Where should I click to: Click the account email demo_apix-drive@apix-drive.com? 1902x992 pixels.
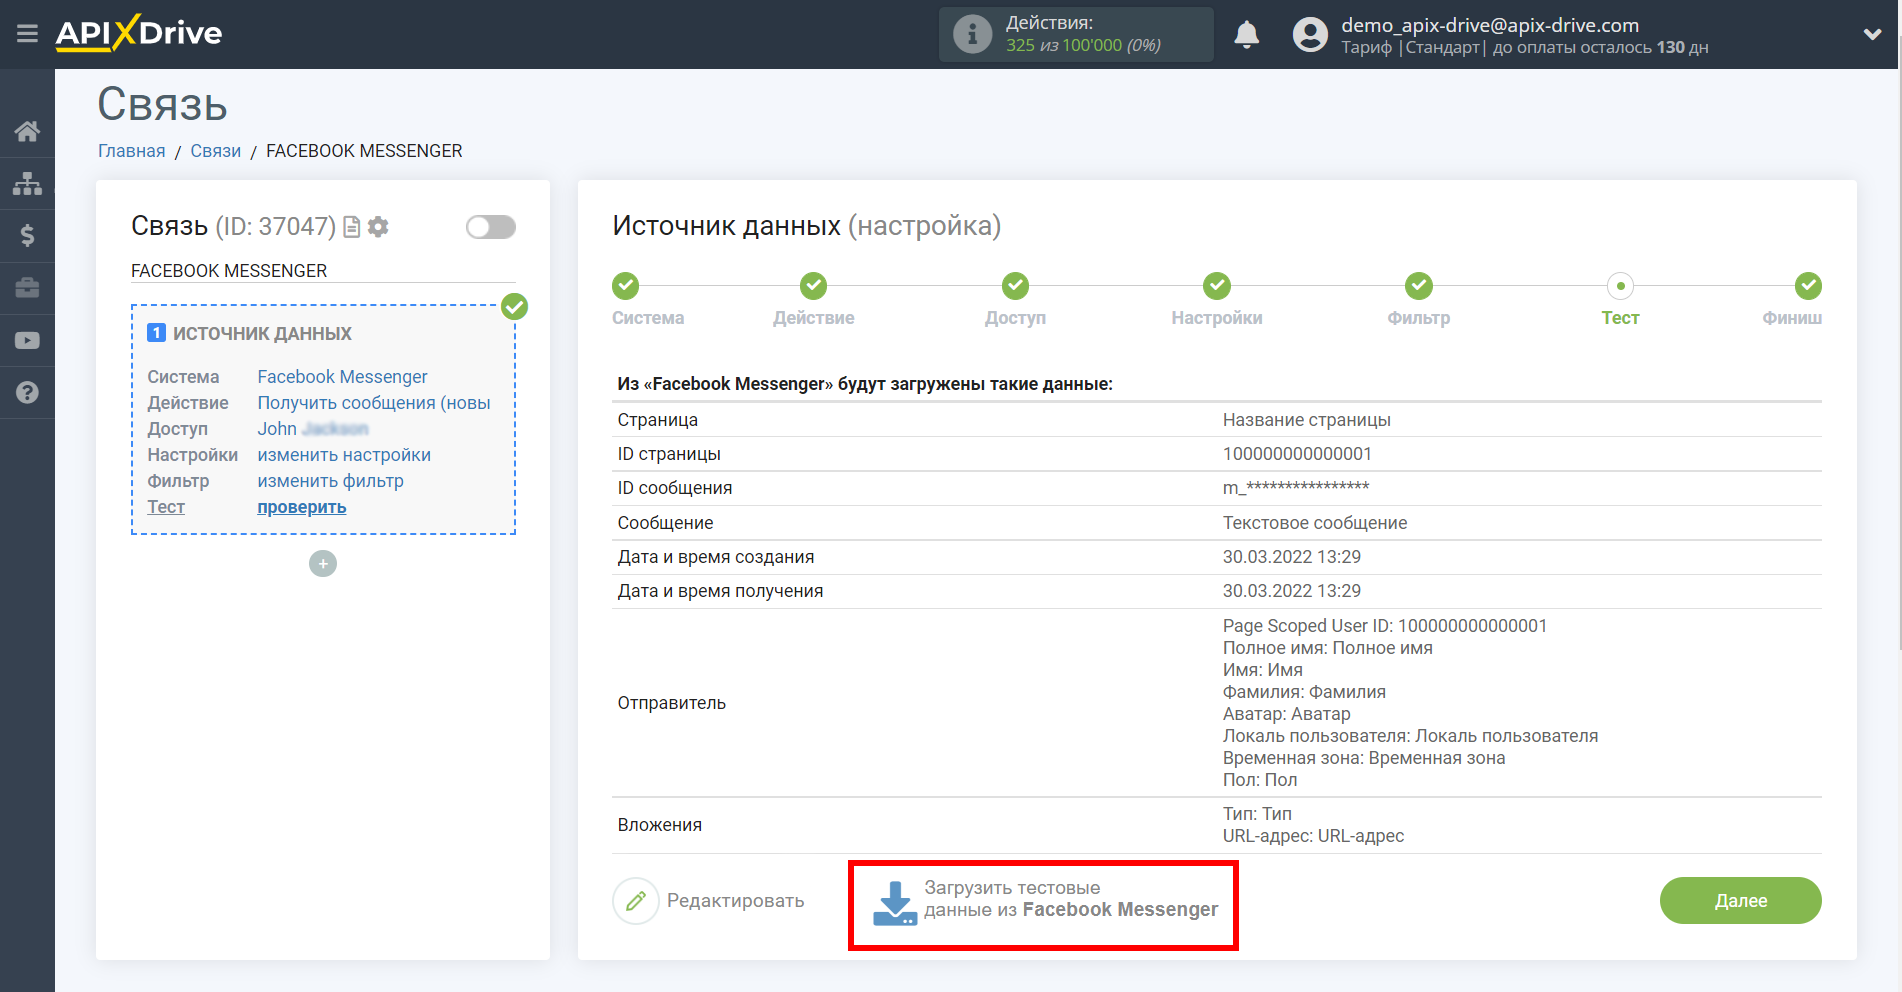(1490, 25)
